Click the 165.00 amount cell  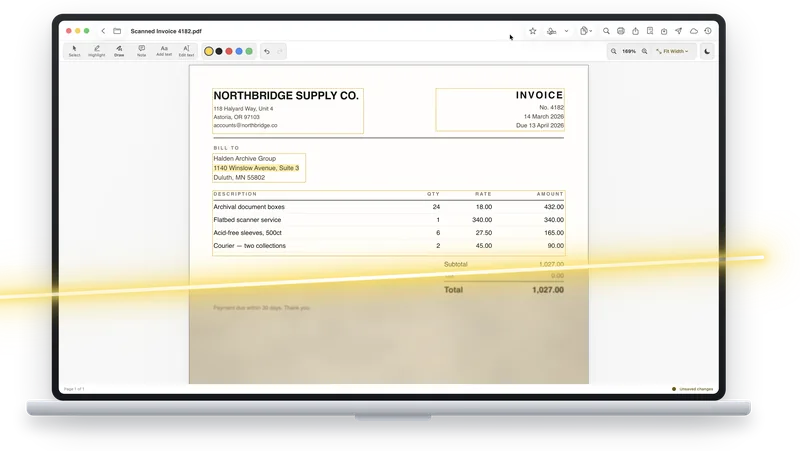click(x=554, y=233)
